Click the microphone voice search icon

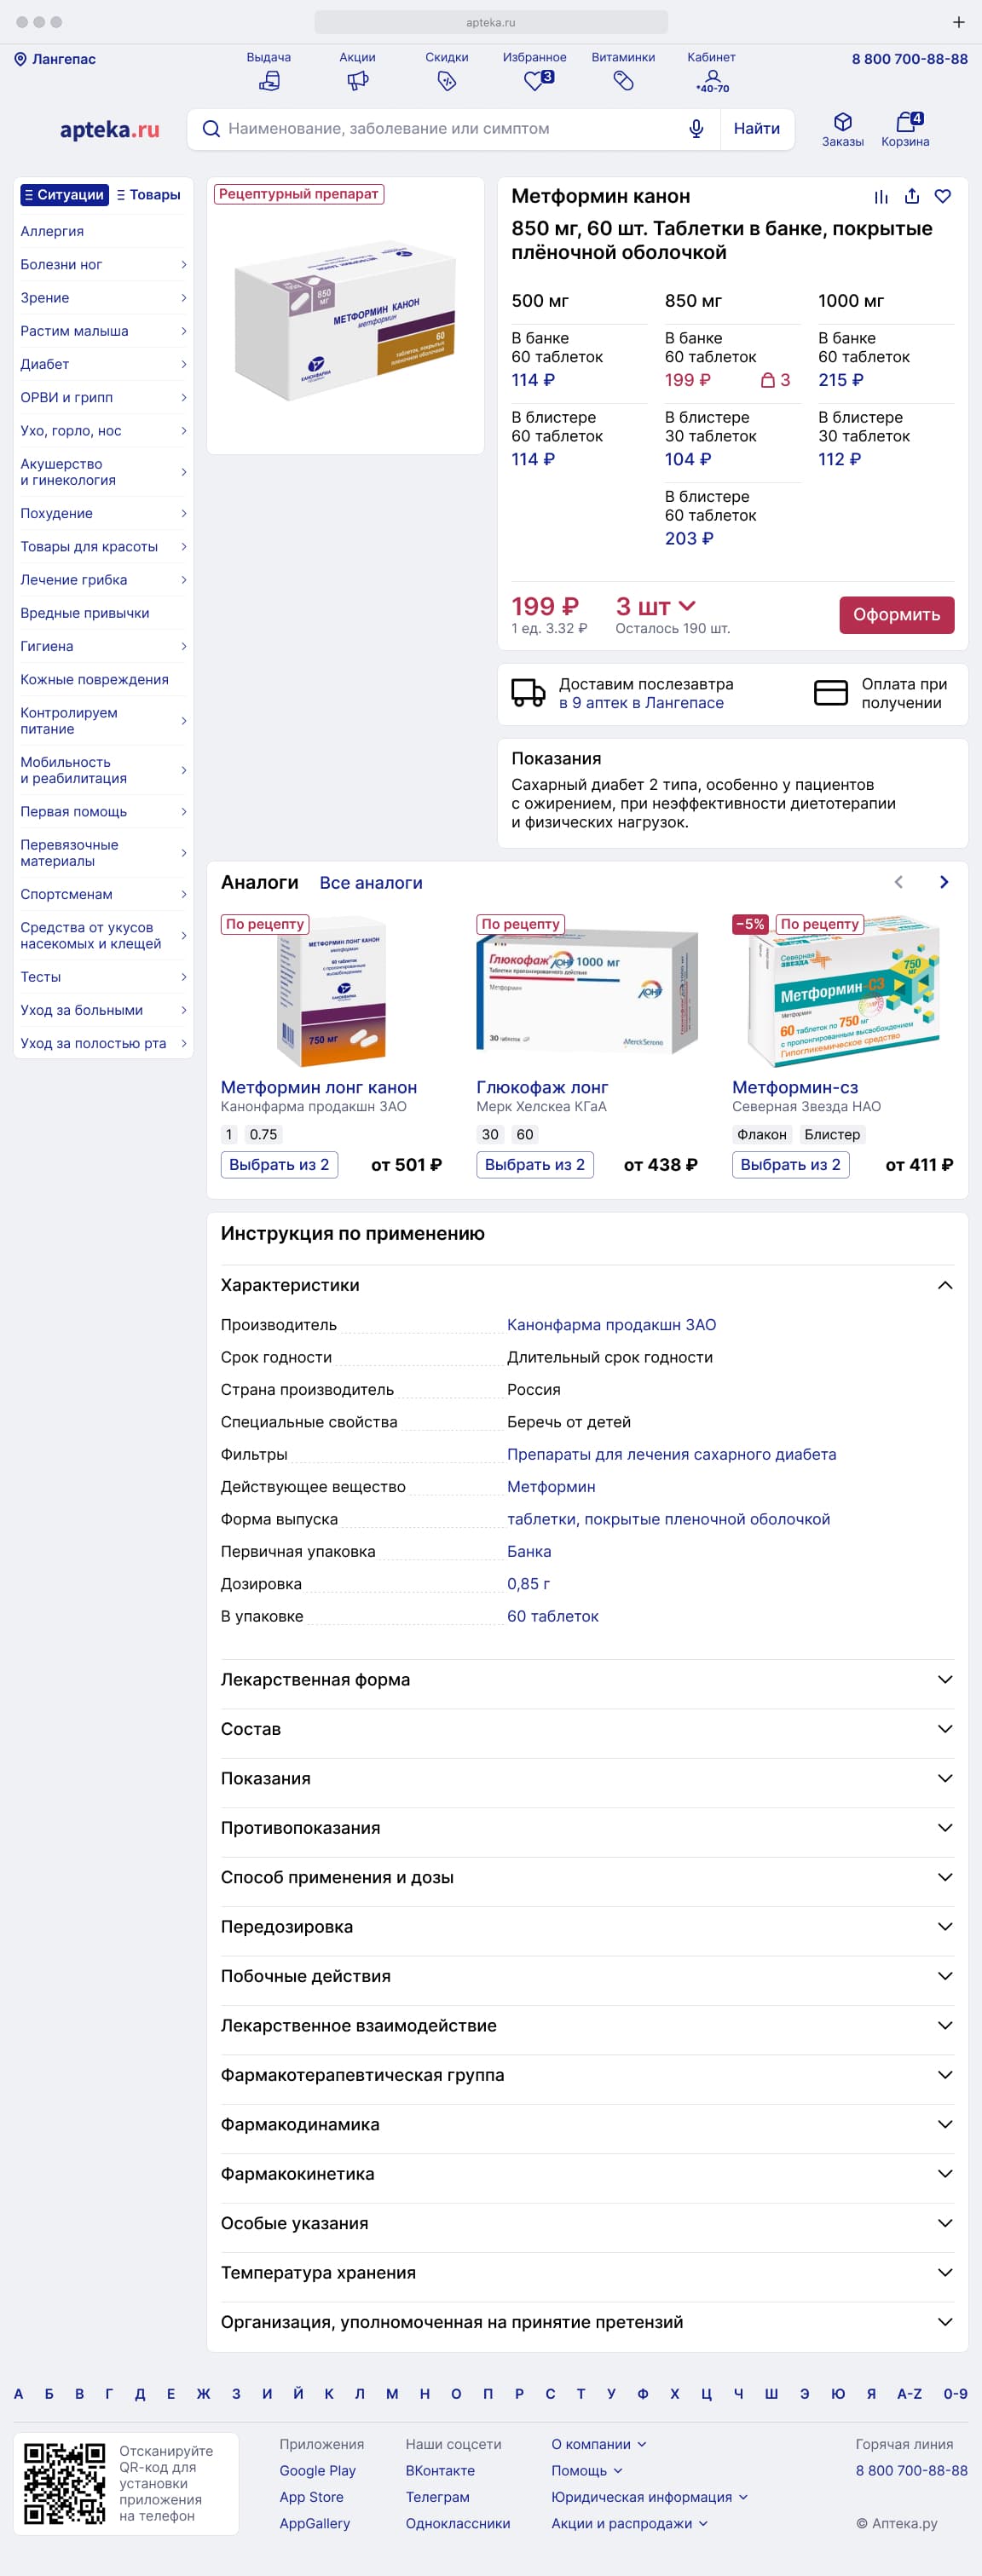[x=696, y=129]
